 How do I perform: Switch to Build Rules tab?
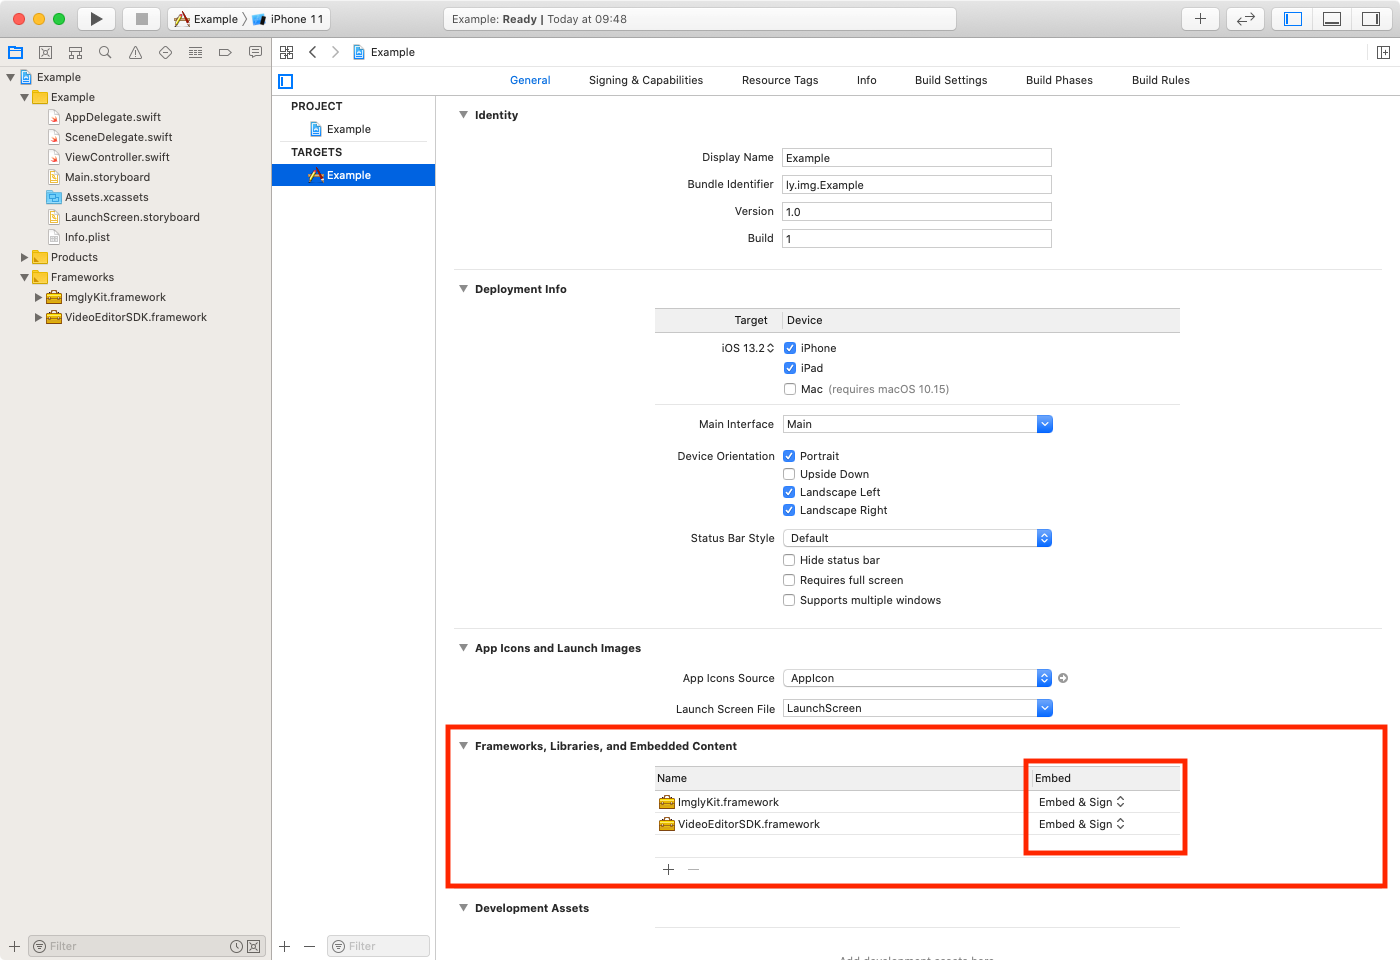1161,80
